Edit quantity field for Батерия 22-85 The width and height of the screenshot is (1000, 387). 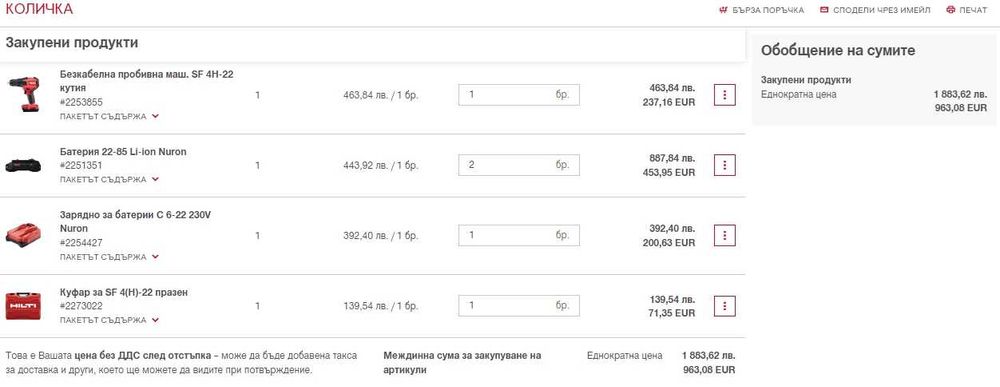tap(518, 164)
